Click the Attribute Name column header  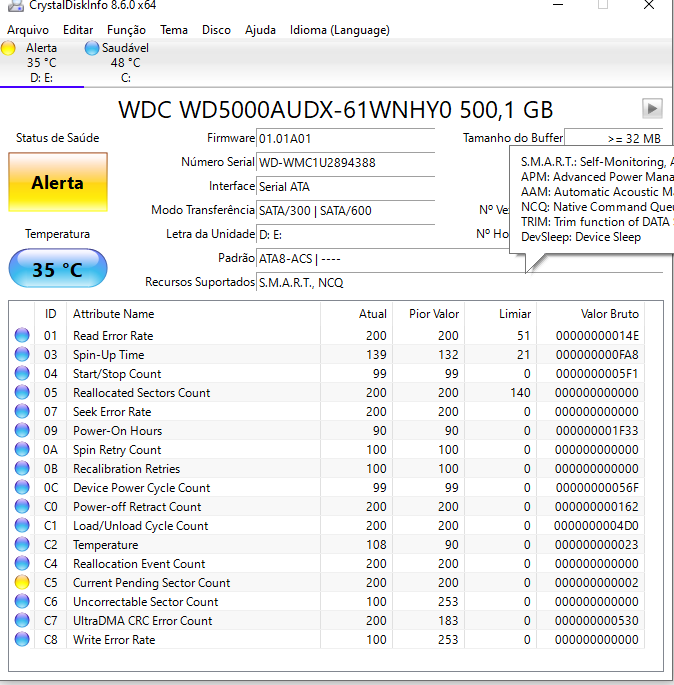point(194,314)
